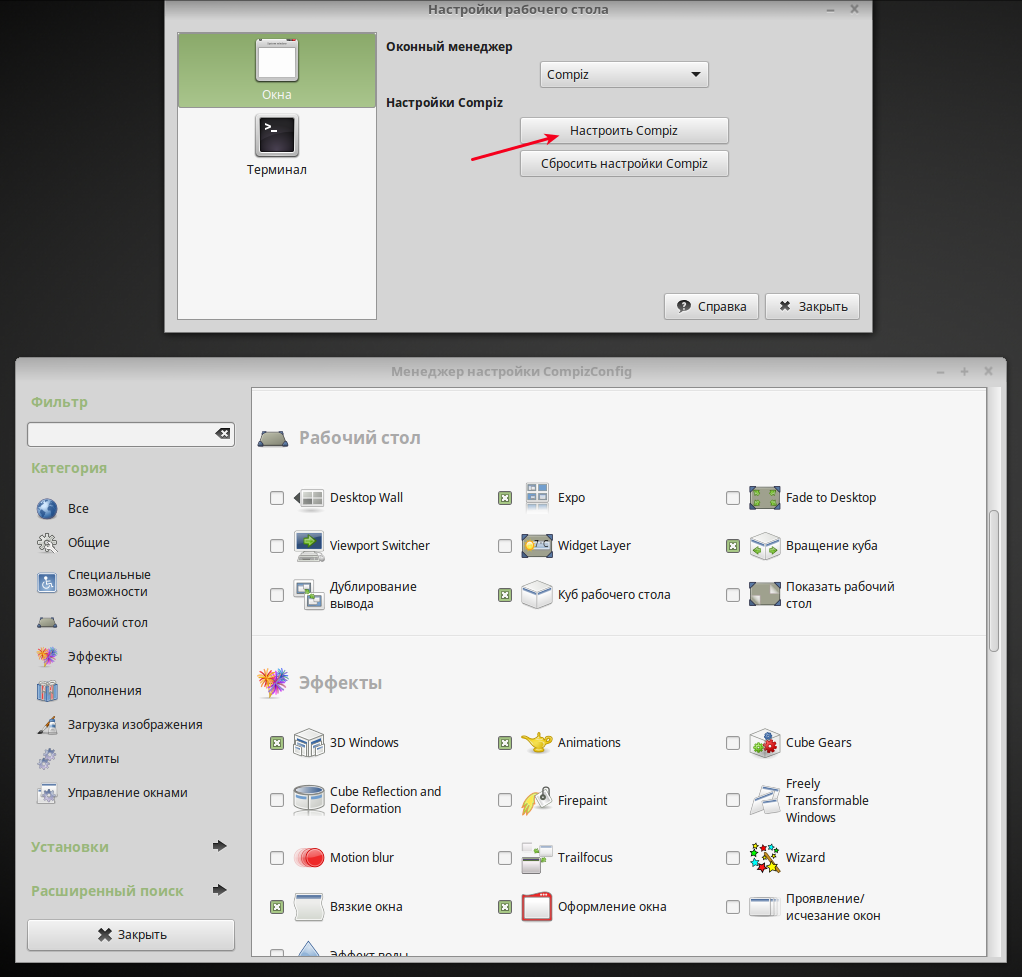The width and height of the screenshot is (1022, 977).
Task: Click the Вращение куба plugin icon
Action: point(765,546)
